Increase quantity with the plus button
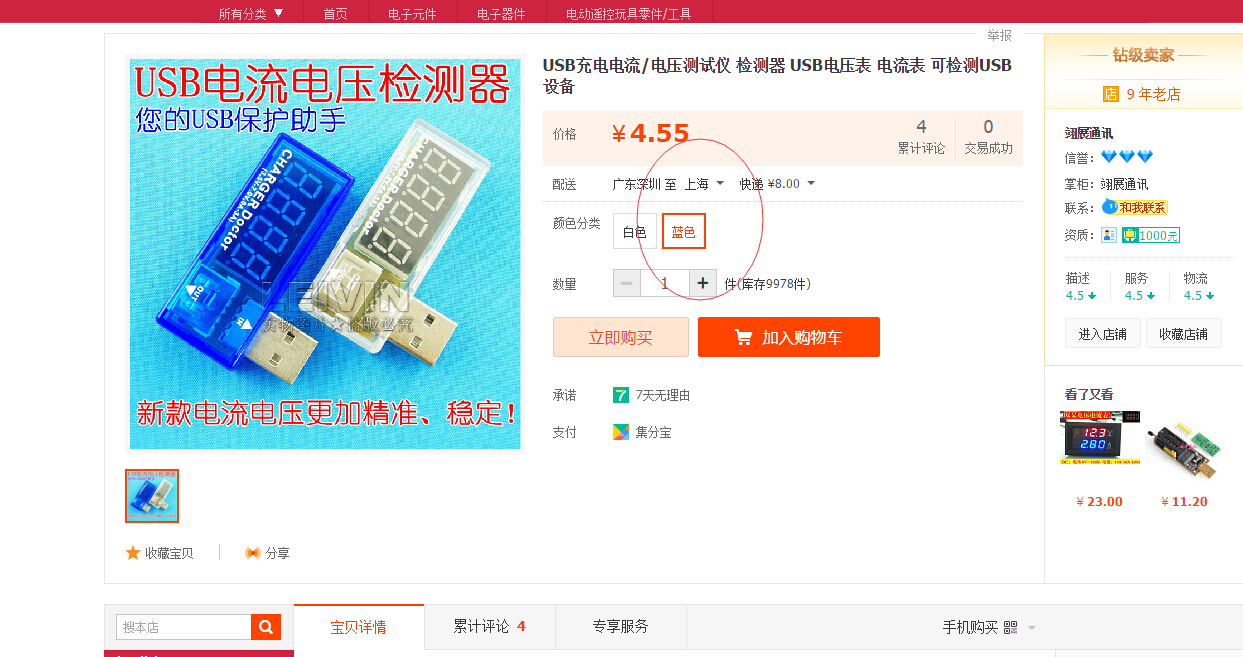The width and height of the screenshot is (1243, 657). (703, 283)
